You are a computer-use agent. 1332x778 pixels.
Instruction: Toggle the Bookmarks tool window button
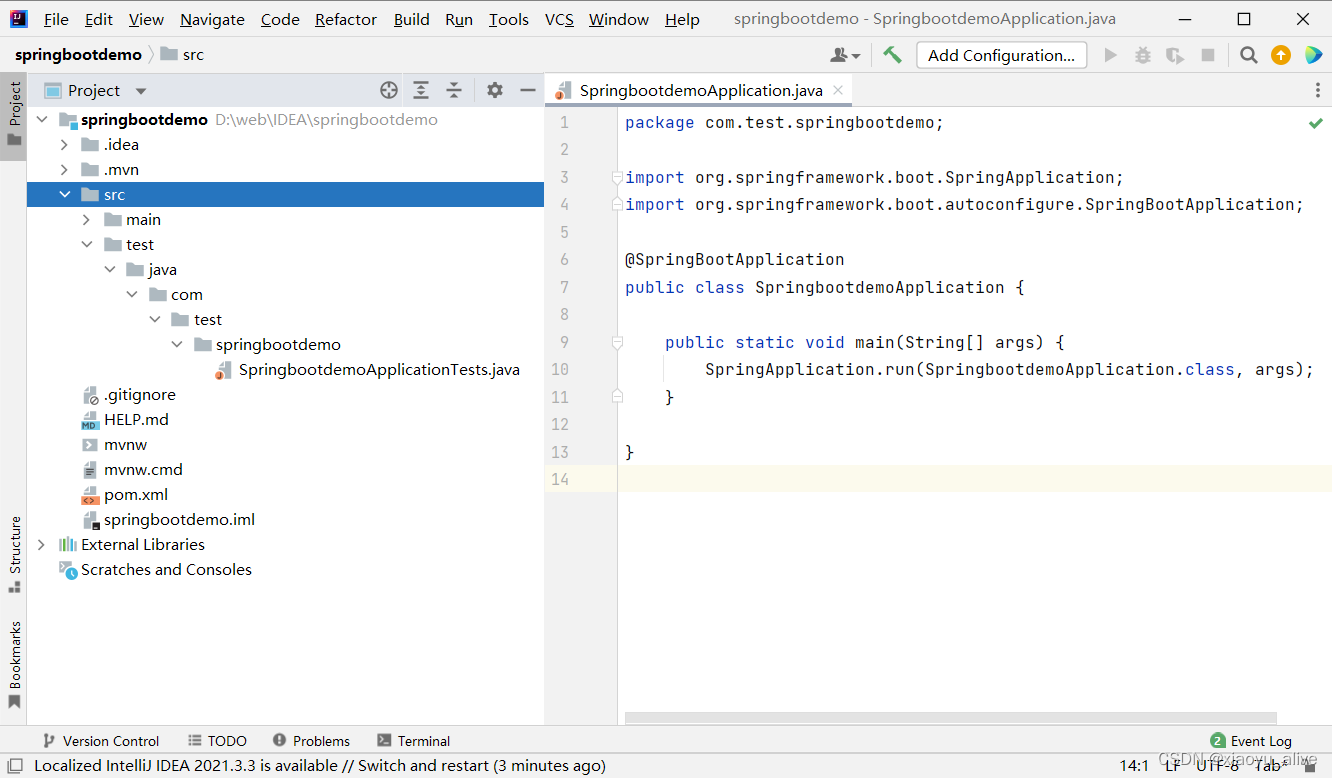14,665
